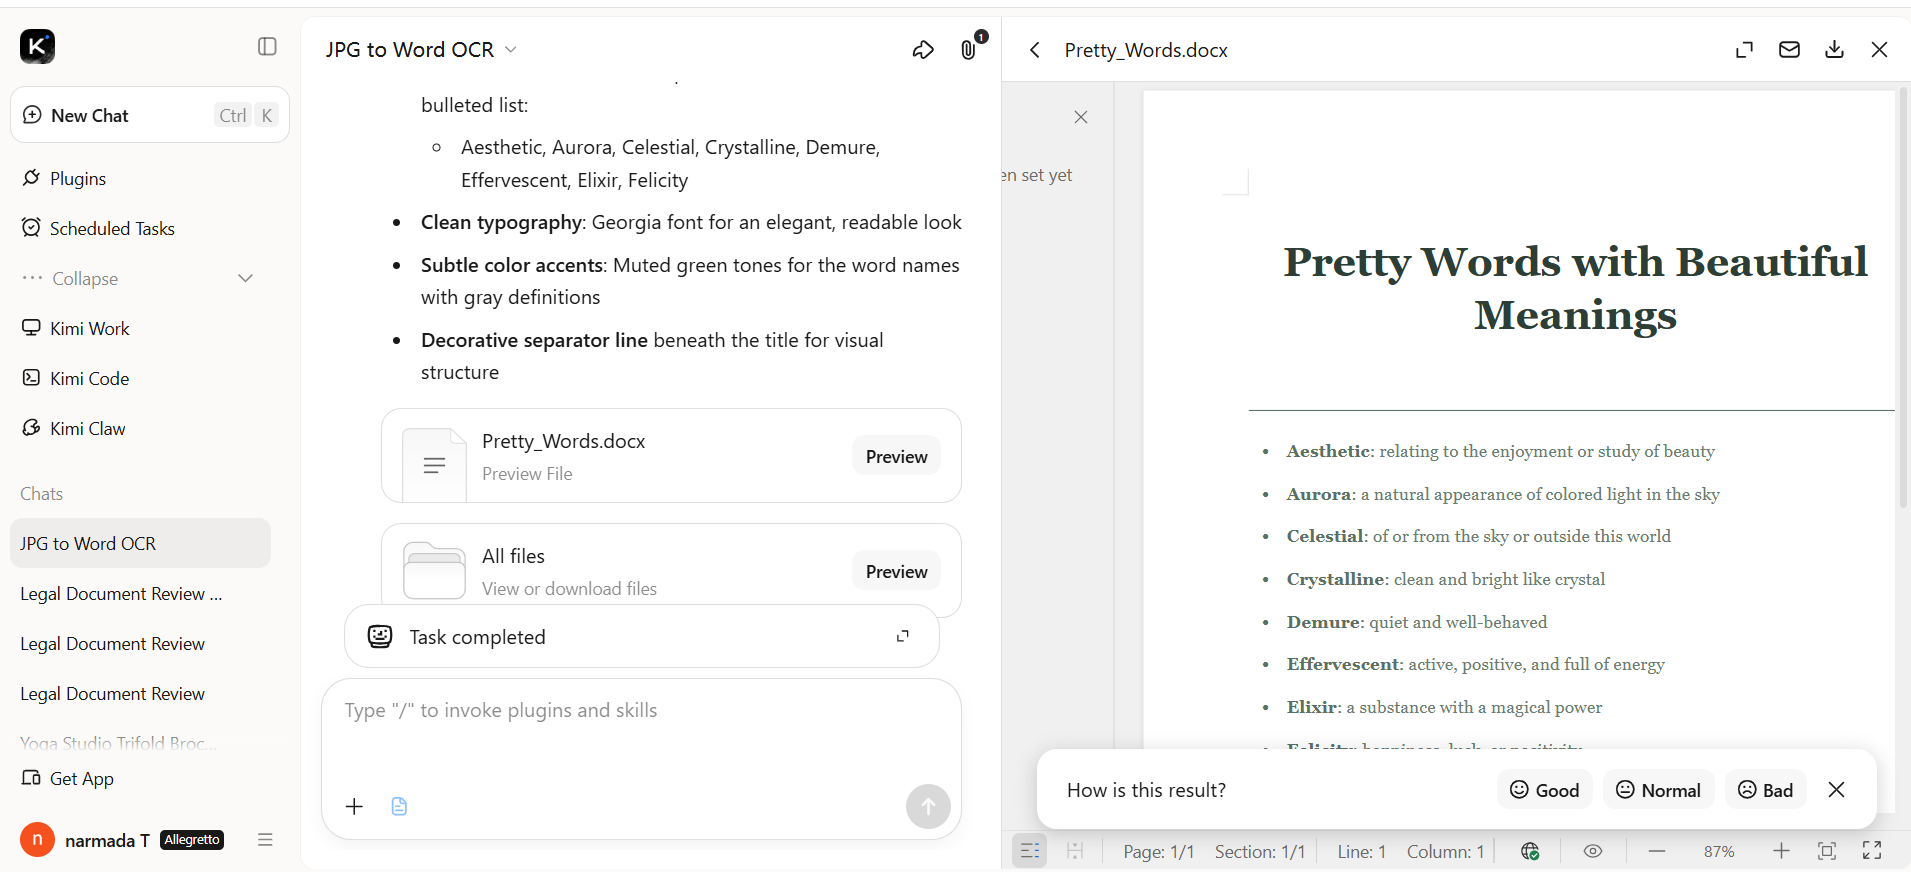Expand the document preview panel
The width and height of the screenshot is (1911, 872).
pos(1744,50)
